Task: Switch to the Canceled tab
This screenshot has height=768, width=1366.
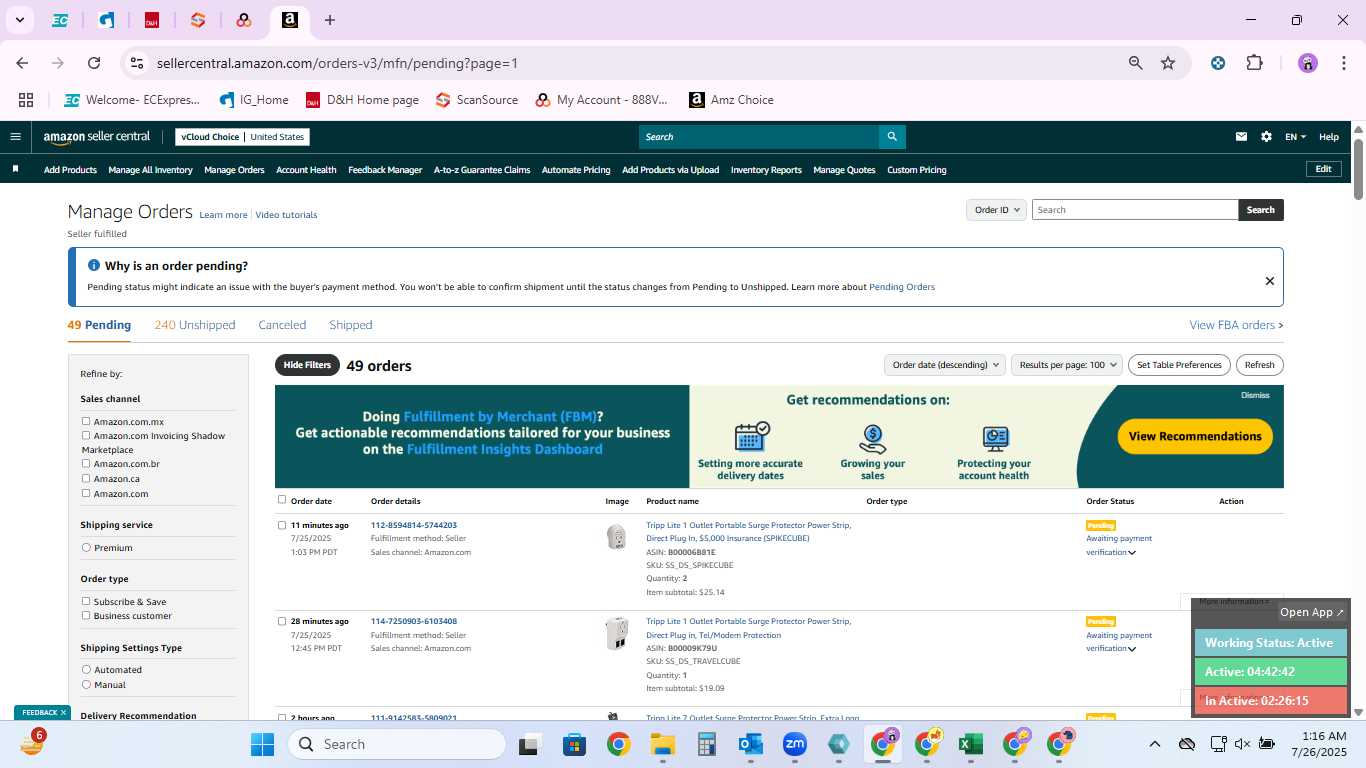Action: pos(282,325)
